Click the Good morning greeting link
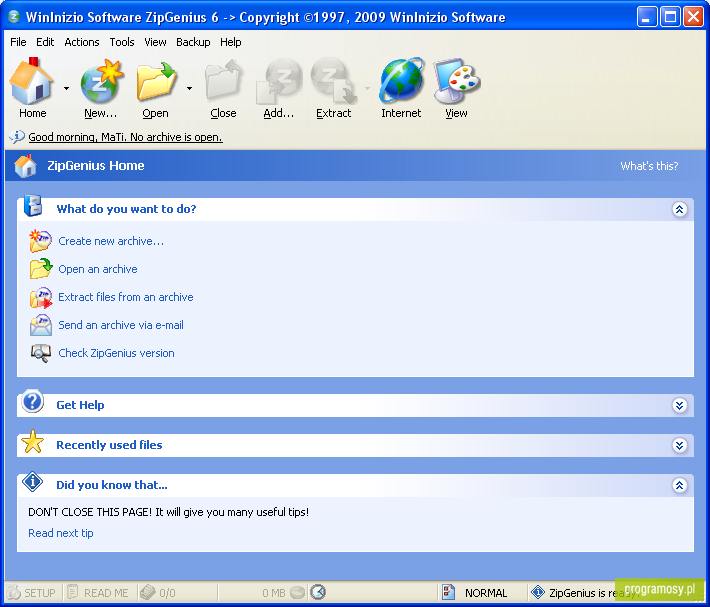Viewport: 710px width, 607px height. tap(125, 137)
